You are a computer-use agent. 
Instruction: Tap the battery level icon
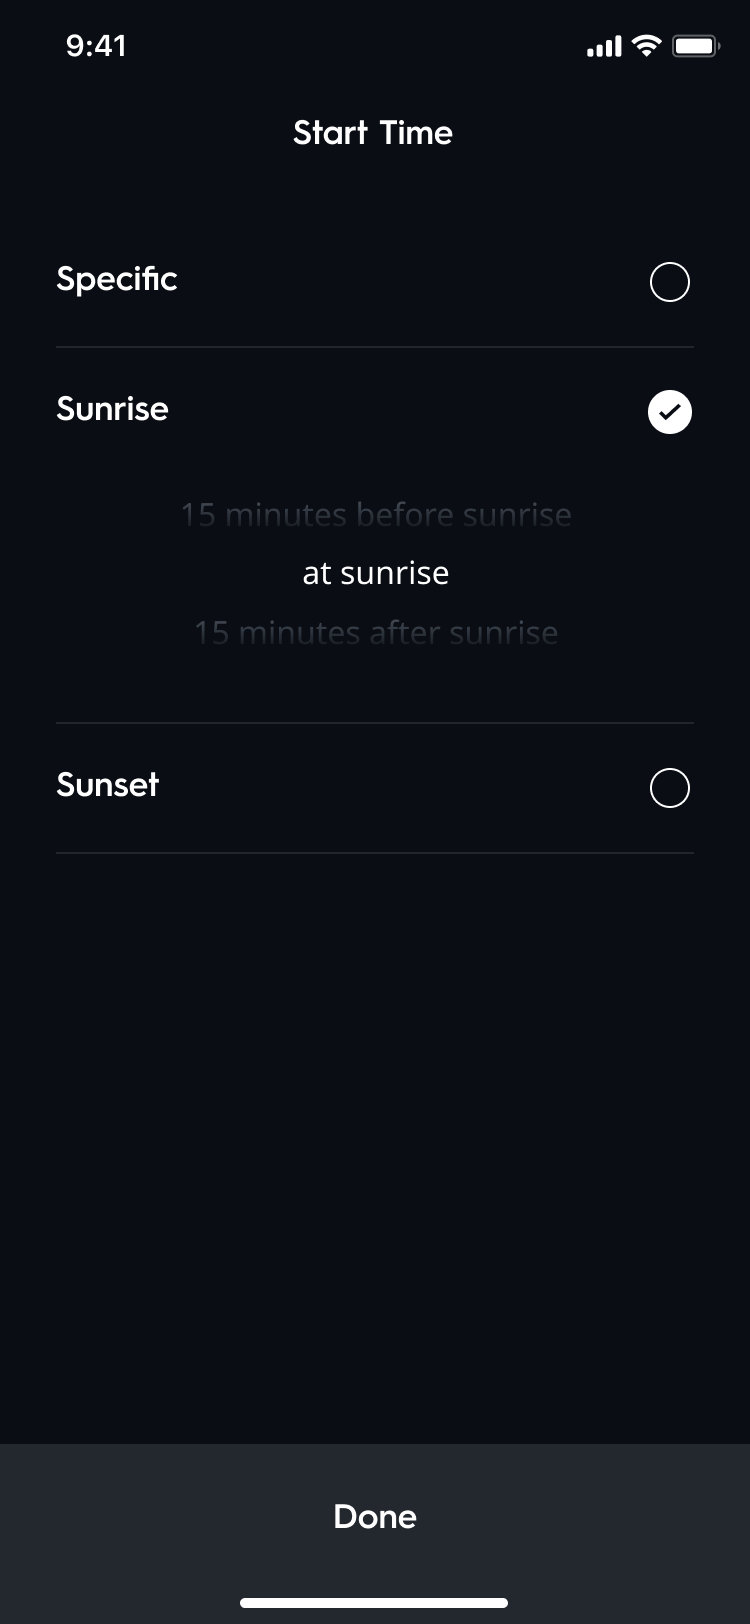tap(695, 46)
